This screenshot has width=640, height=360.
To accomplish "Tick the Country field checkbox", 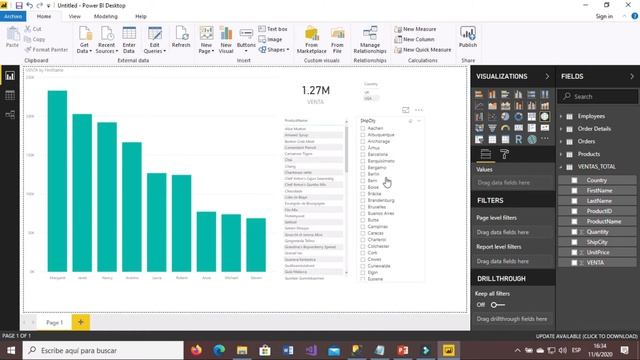I will [x=574, y=180].
